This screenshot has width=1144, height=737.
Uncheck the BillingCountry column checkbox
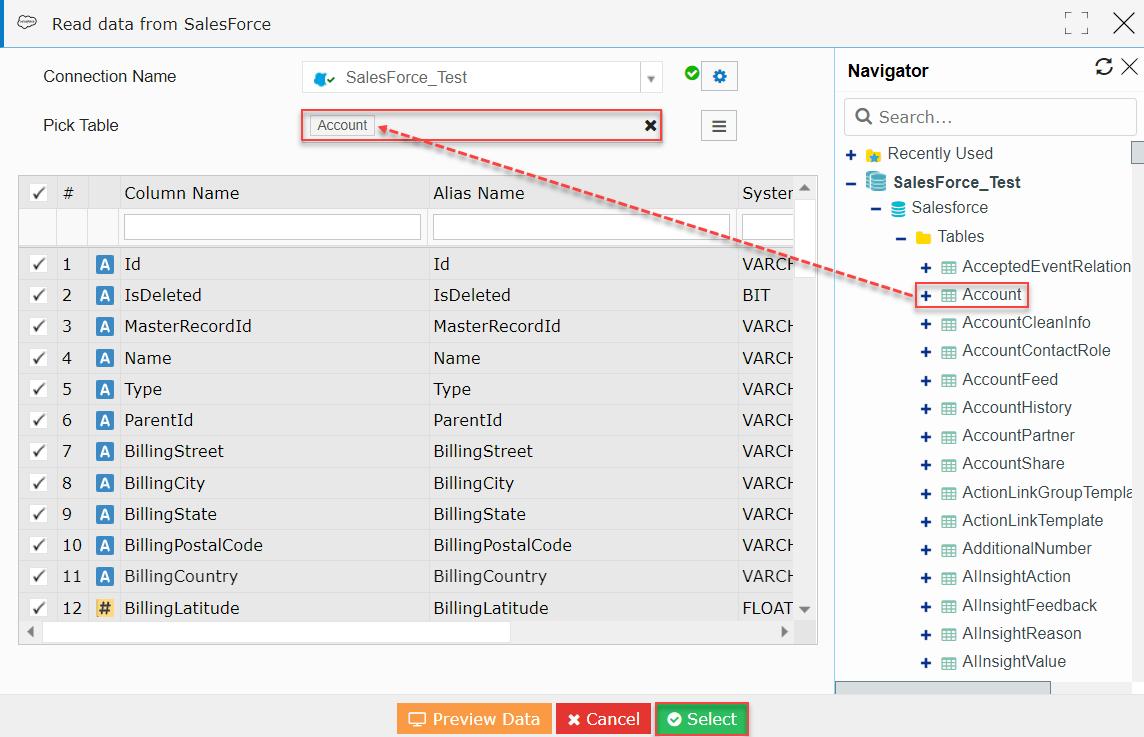pyautogui.click(x=39, y=576)
